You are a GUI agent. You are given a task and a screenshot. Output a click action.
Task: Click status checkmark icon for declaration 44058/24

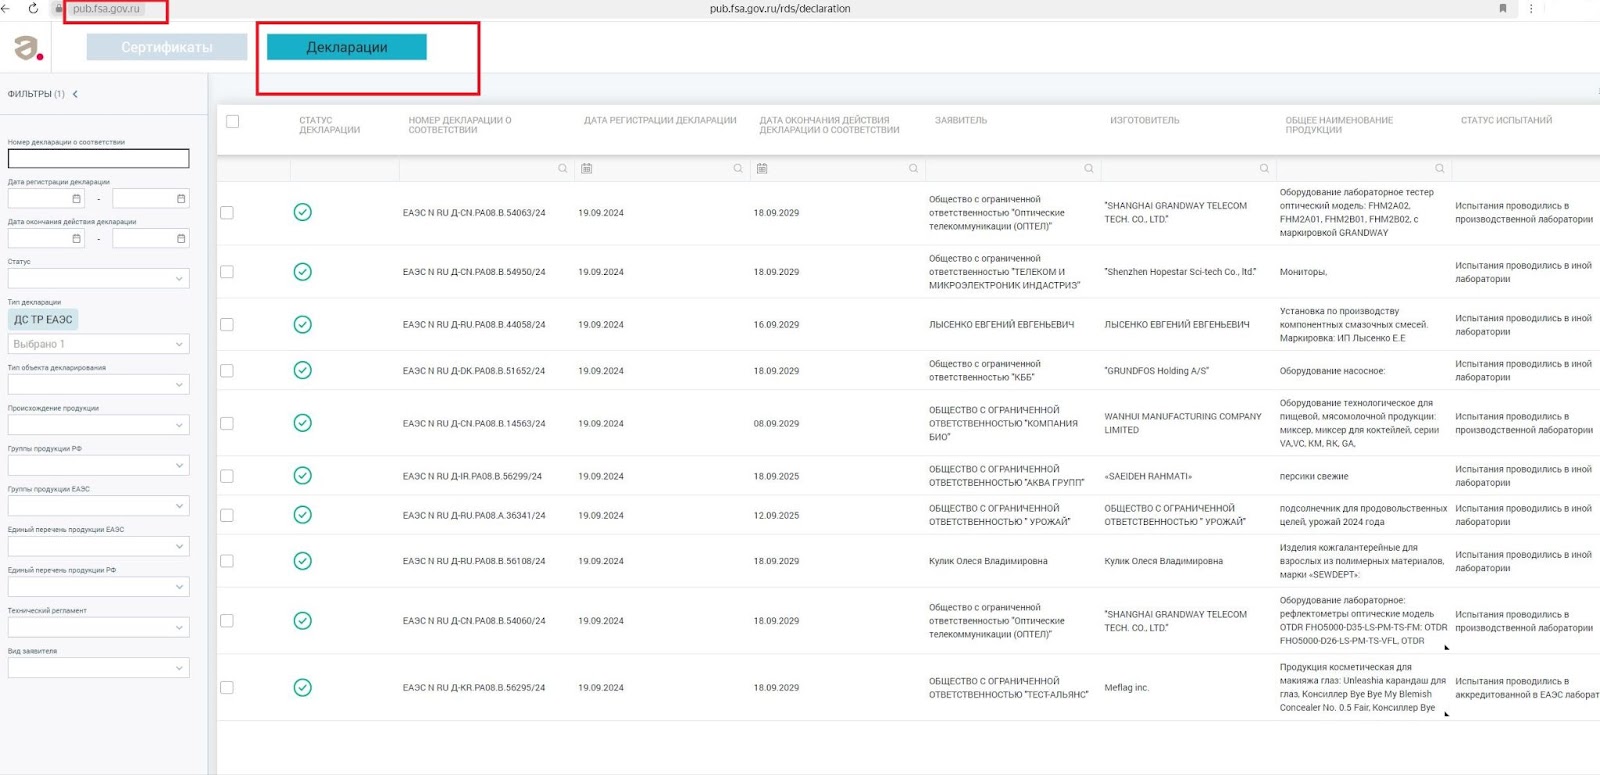(302, 324)
